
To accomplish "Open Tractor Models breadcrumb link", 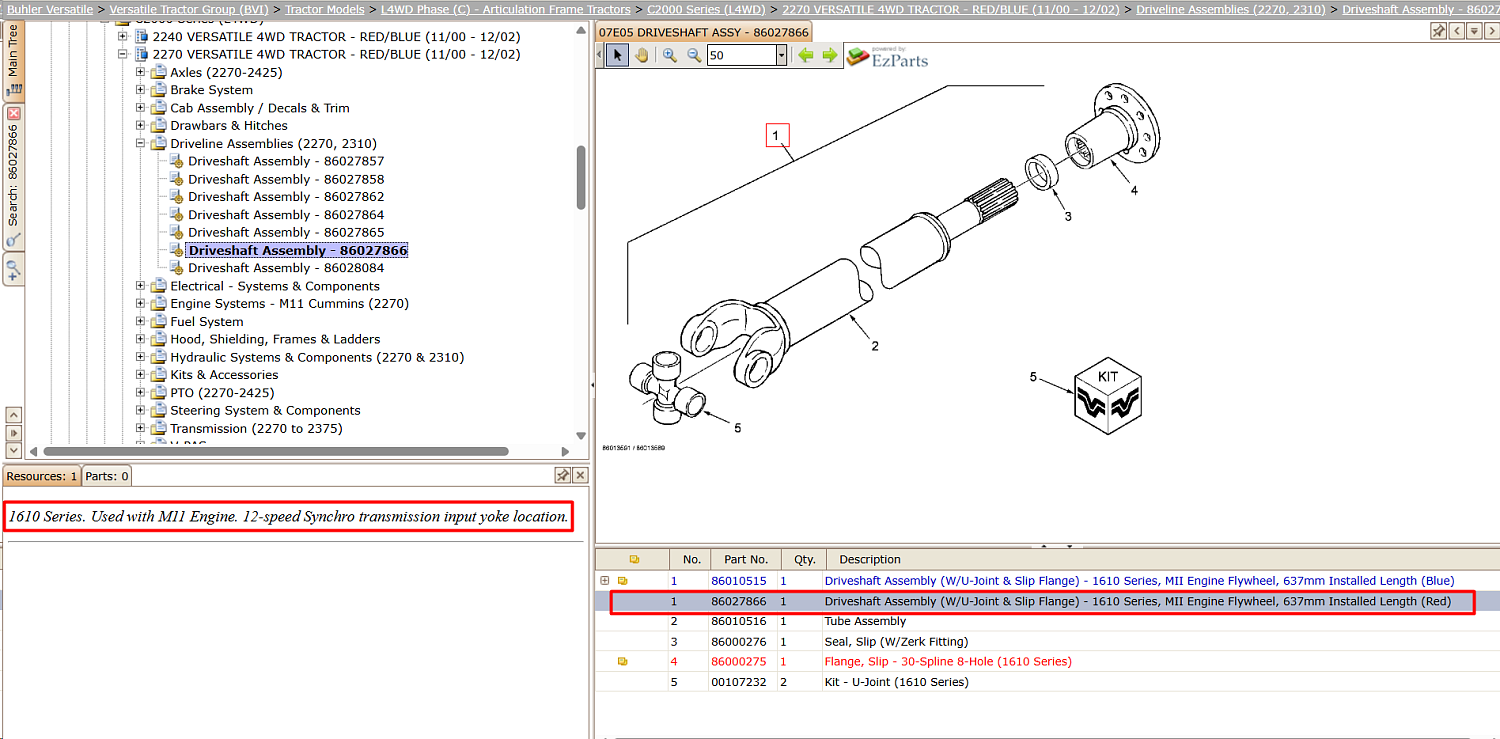I will tap(325, 9).
